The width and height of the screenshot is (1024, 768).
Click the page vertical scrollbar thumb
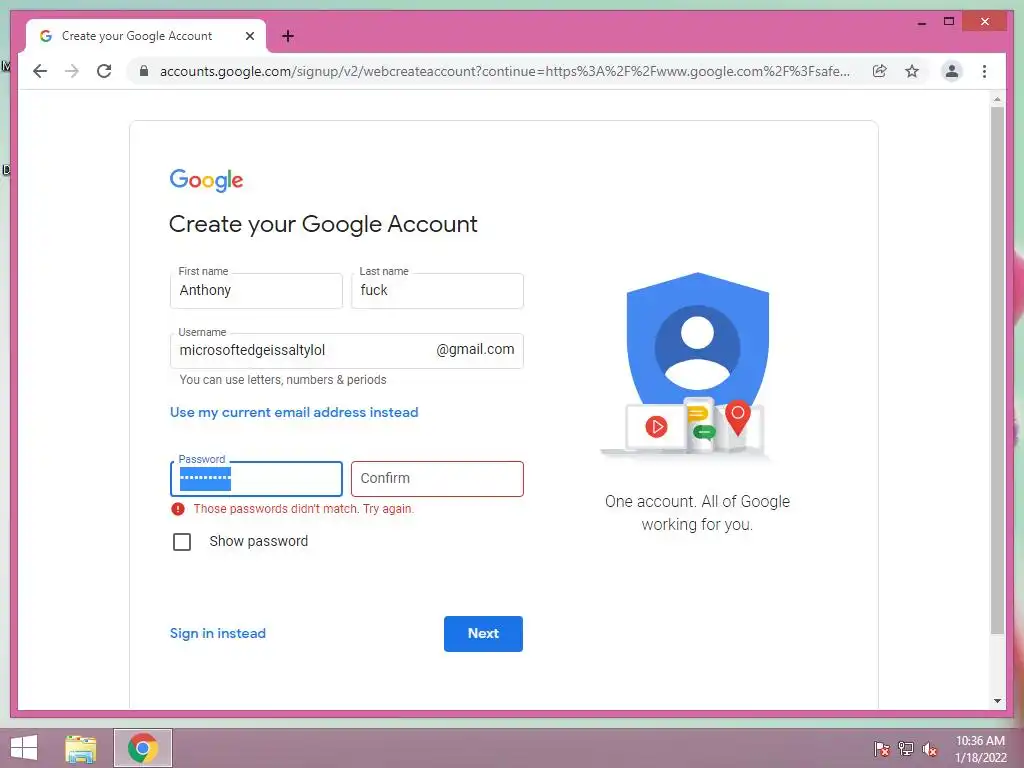(x=997, y=370)
